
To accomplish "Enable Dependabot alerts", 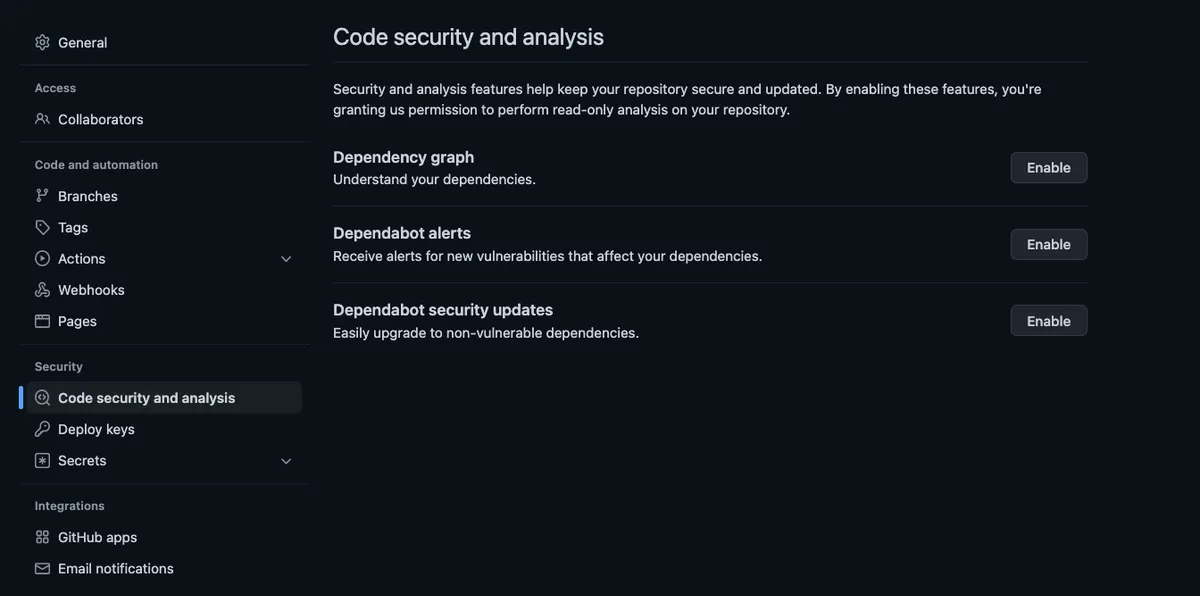I will [x=1048, y=244].
